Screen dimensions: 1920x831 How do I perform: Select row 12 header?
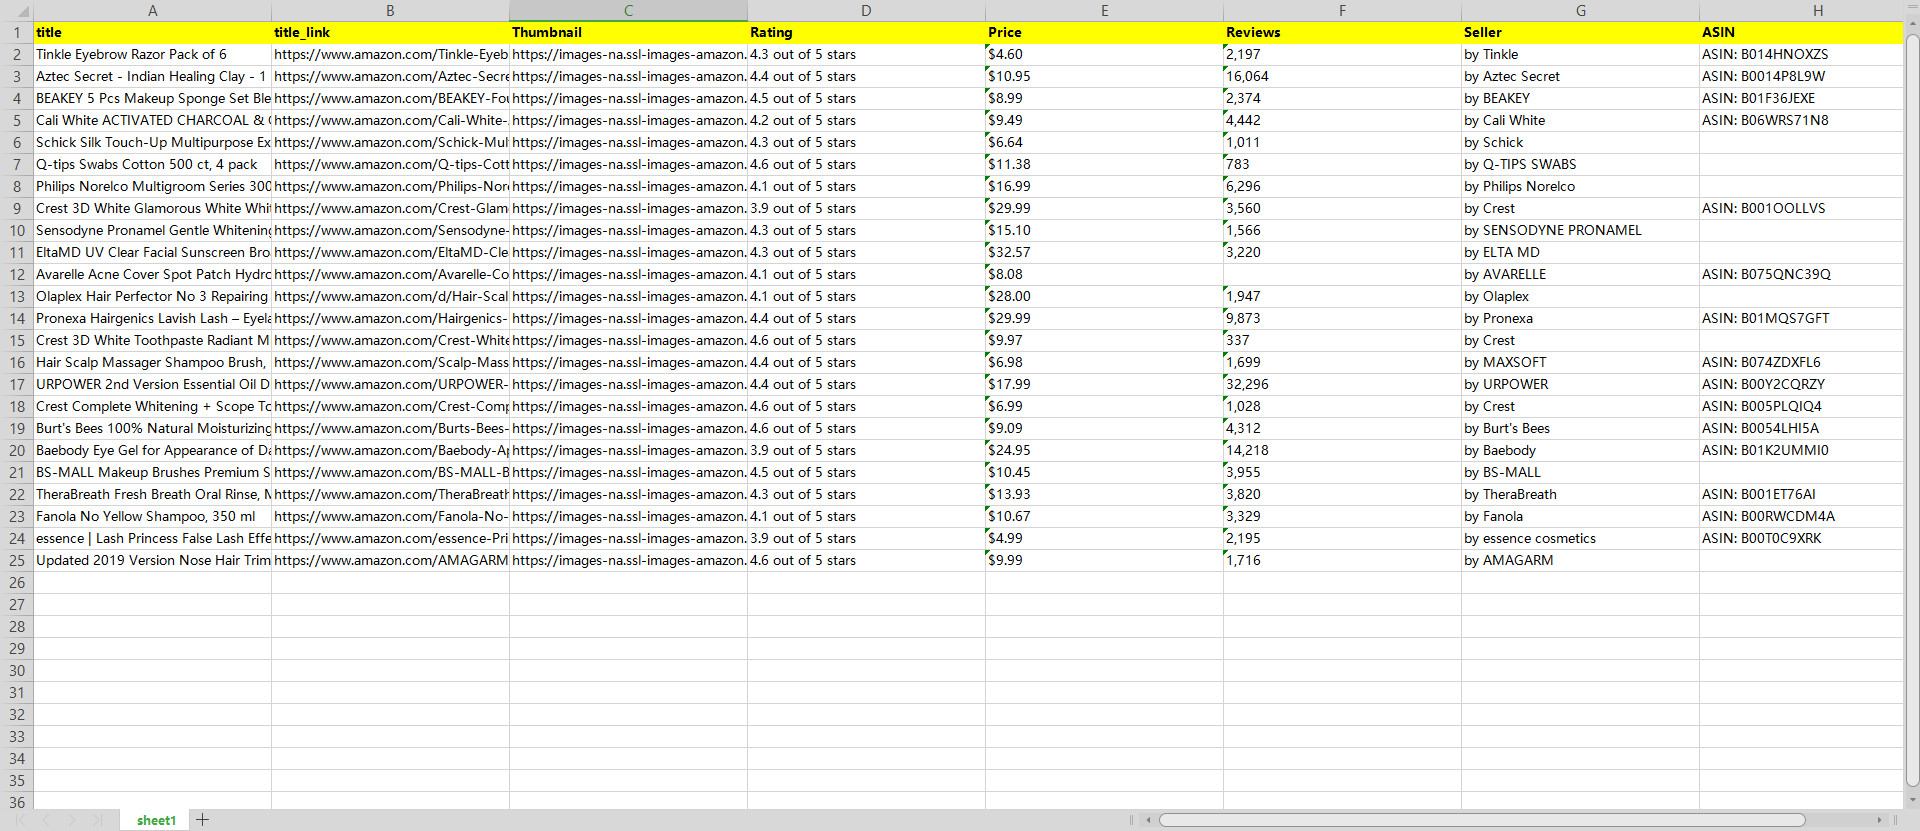(17, 274)
